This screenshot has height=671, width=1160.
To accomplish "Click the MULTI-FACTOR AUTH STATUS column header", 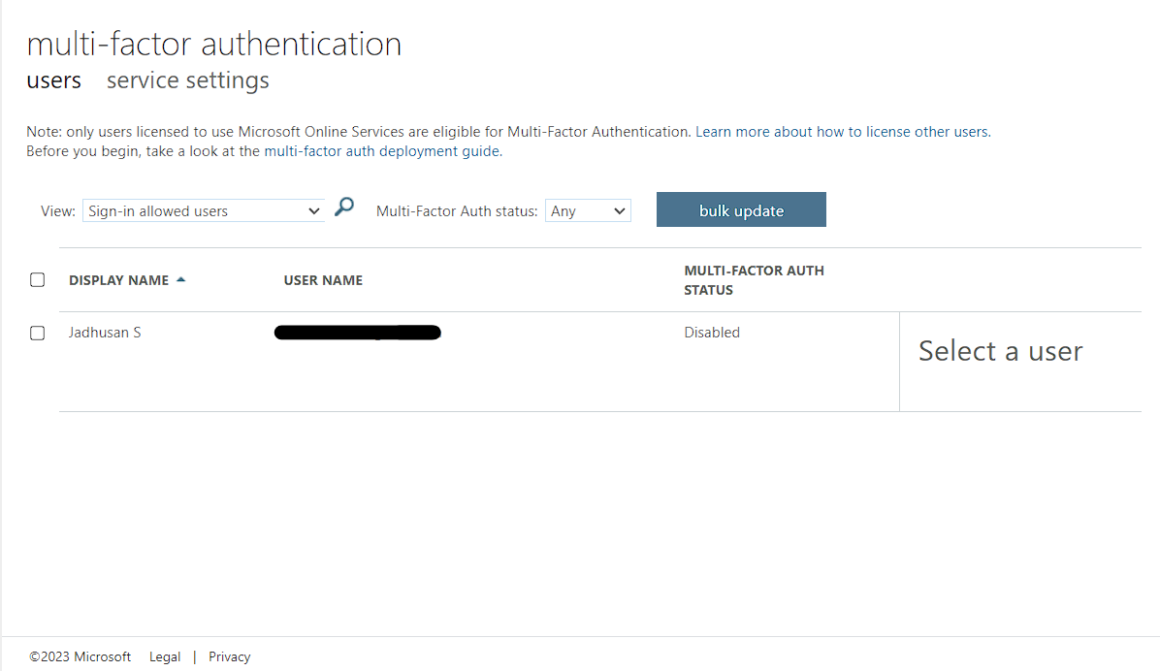I will click(754, 280).
